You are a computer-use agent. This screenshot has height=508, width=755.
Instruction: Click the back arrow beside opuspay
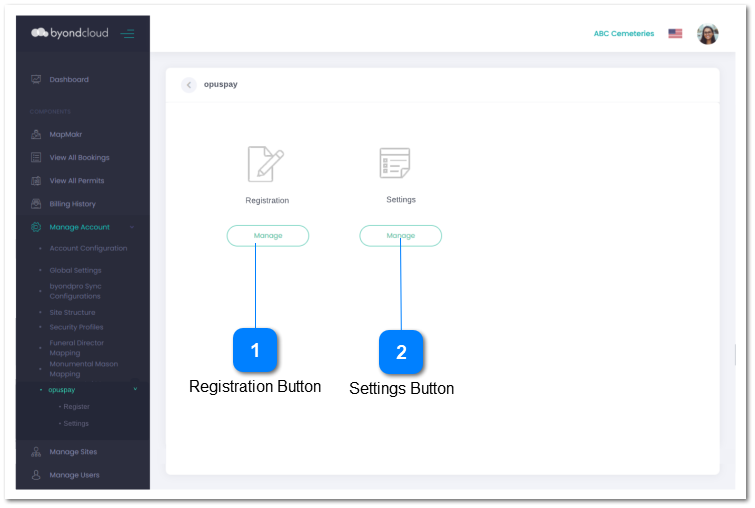pos(189,85)
